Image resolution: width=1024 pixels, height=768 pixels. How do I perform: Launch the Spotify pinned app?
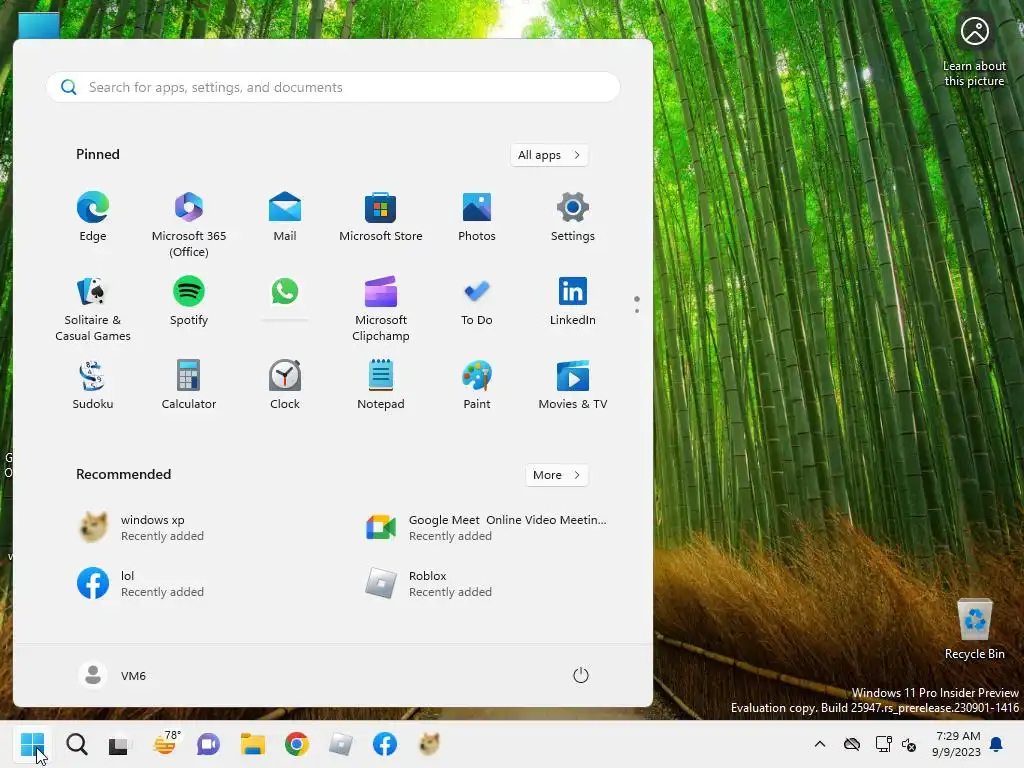(x=189, y=302)
